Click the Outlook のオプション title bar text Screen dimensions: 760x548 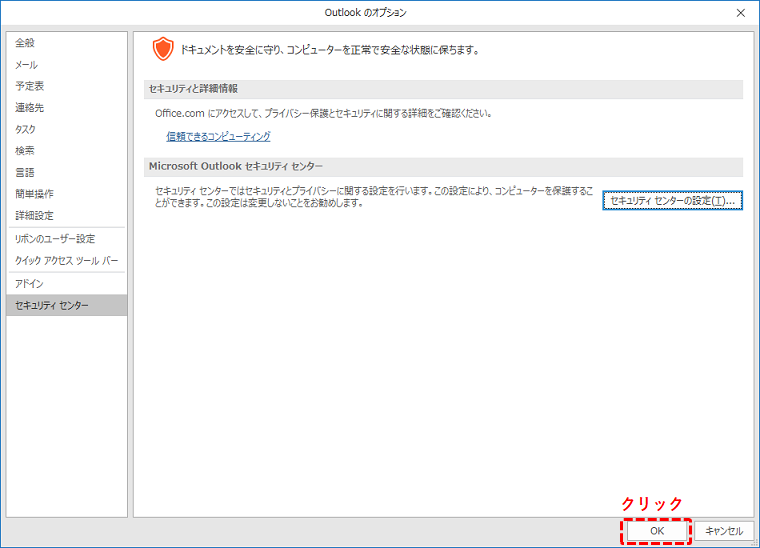[365, 13]
